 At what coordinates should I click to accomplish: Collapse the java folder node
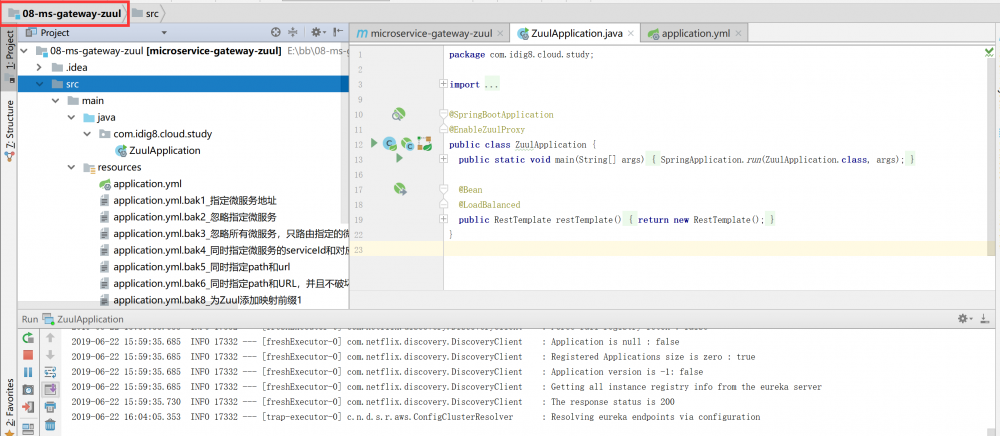click(x=71, y=117)
